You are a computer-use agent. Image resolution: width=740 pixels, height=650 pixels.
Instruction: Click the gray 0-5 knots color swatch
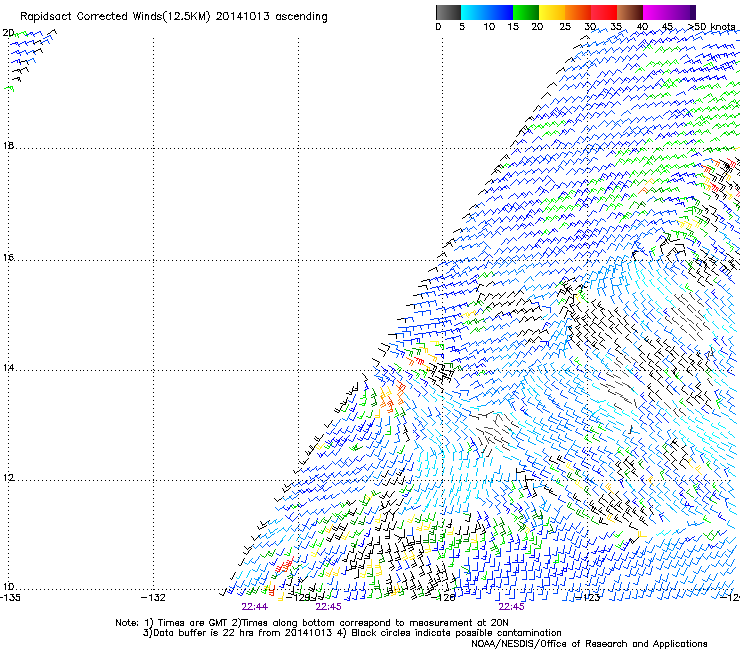[448, 12]
